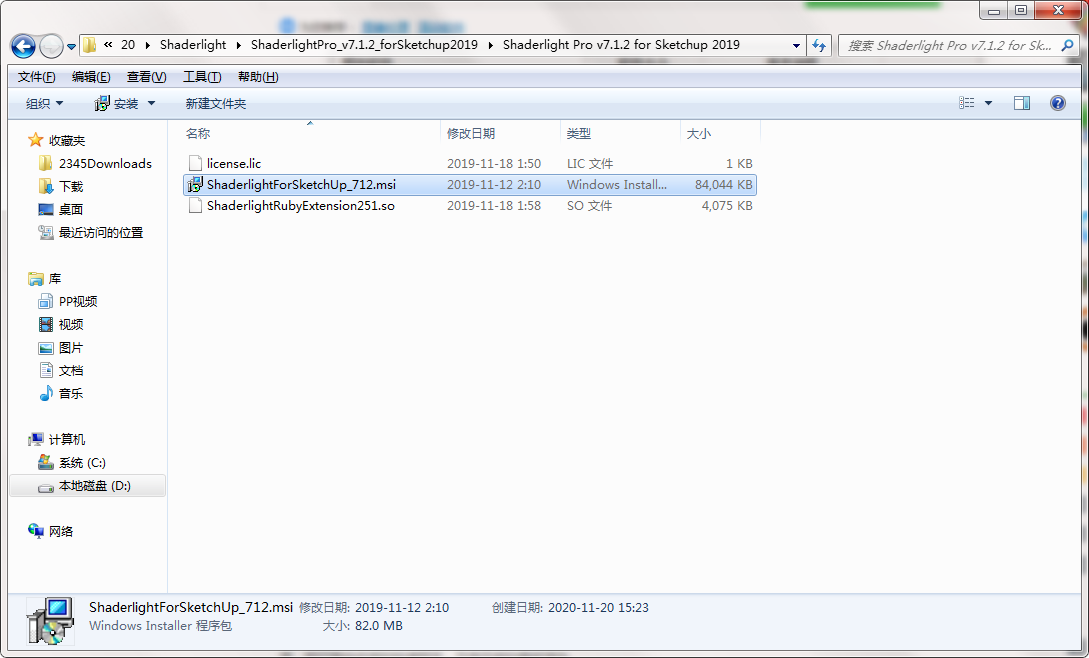Viewport: 1089px width, 658px height.
Task: Open the 视频 library
Action: [71, 324]
